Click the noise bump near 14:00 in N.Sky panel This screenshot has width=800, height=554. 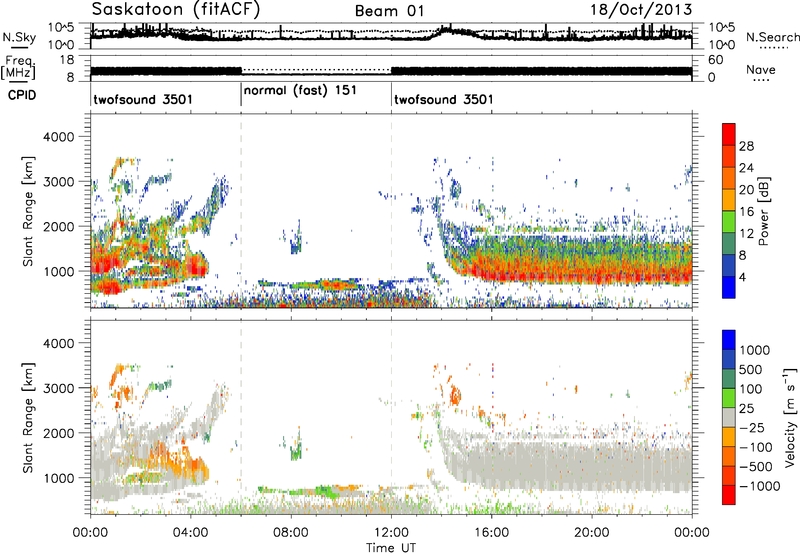(448, 31)
